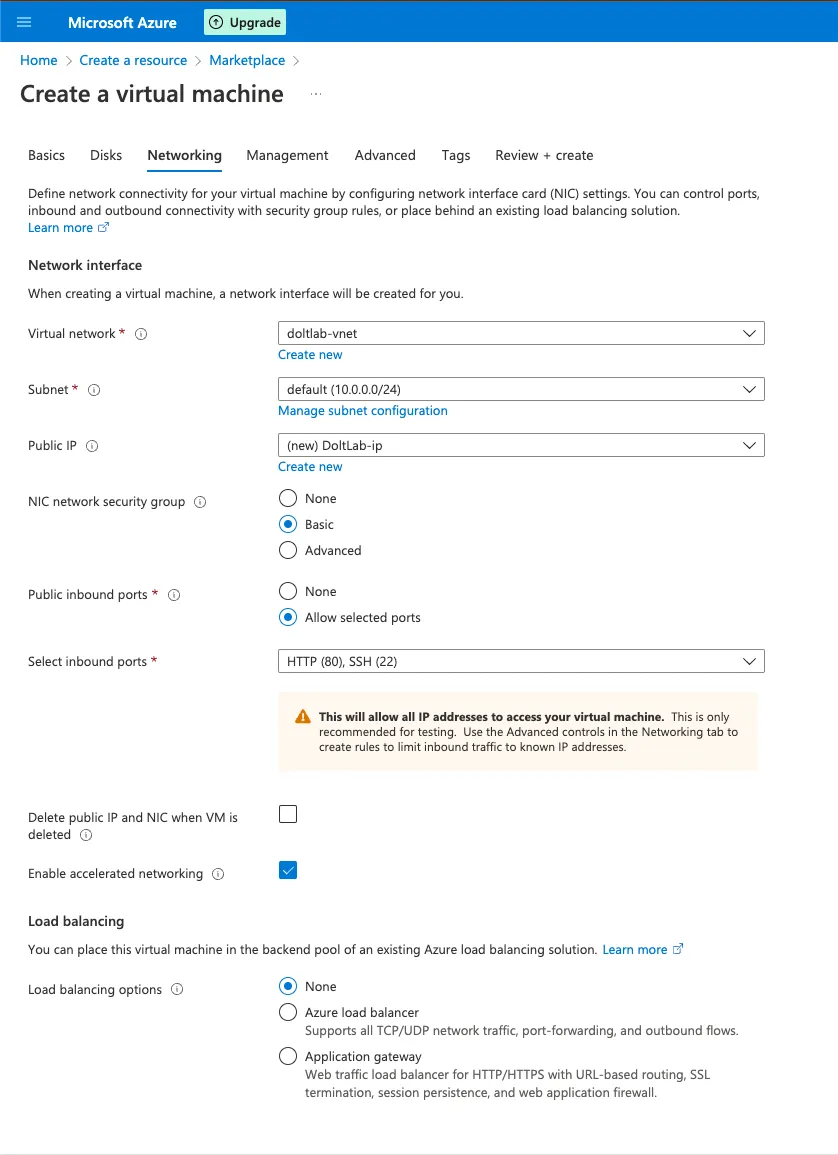The width and height of the screenshot is (838, 1155).
Task: Open Manage subnet configuration link
Action: pos(363,410)
